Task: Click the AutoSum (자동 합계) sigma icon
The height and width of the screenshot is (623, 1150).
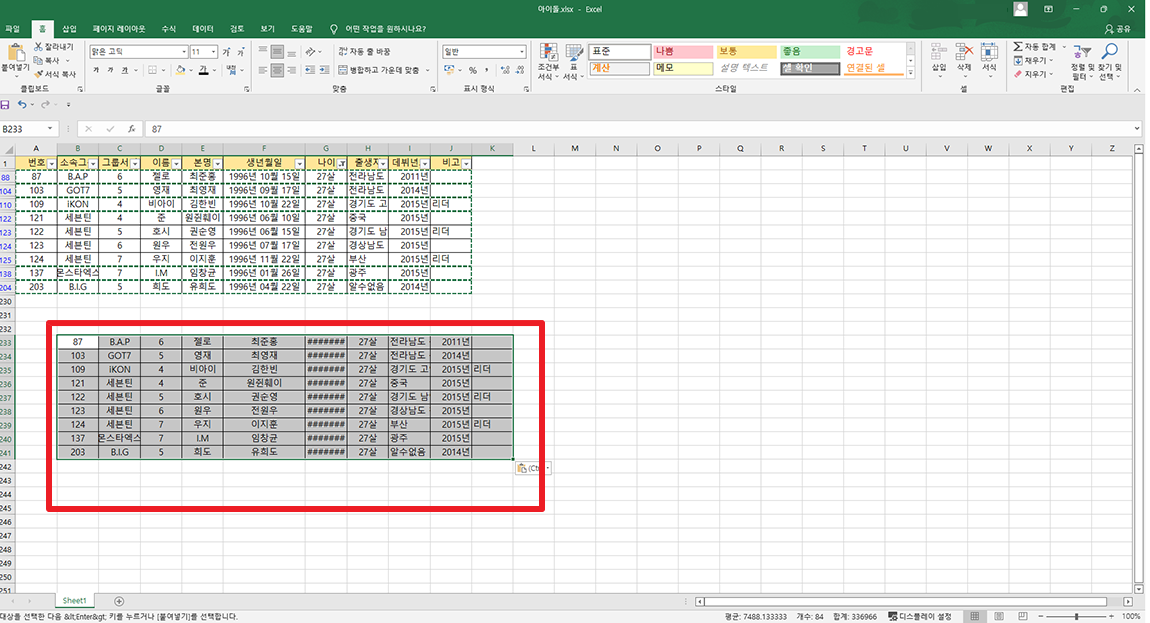Action: (1018, 47)
